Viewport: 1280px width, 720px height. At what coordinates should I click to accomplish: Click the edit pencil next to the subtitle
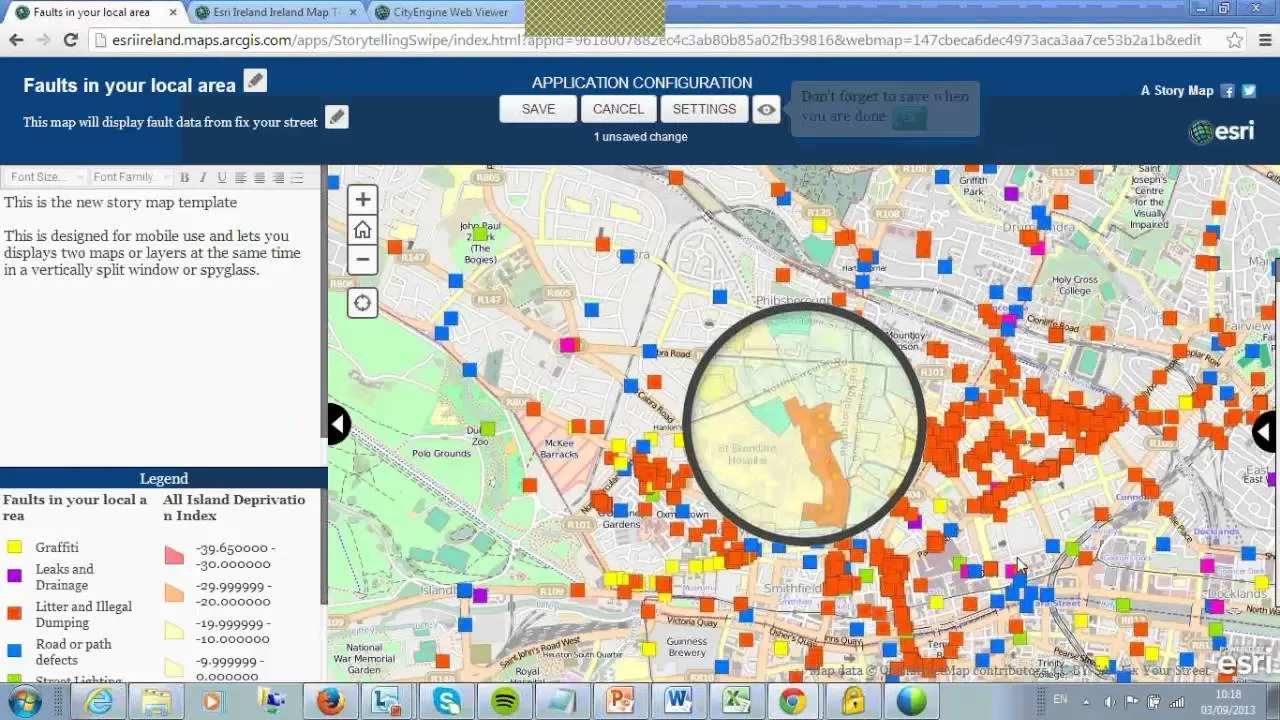click(337, 117)
